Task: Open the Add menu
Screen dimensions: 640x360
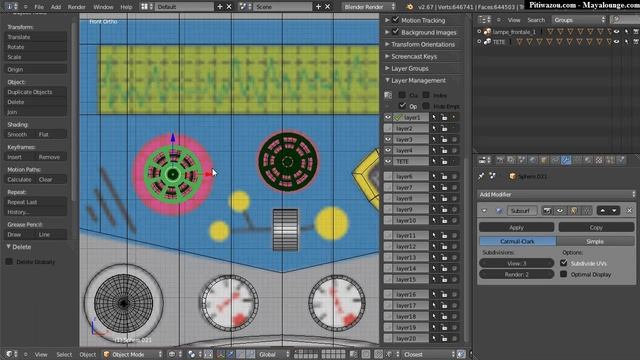Action: click(x=56, y=7)
